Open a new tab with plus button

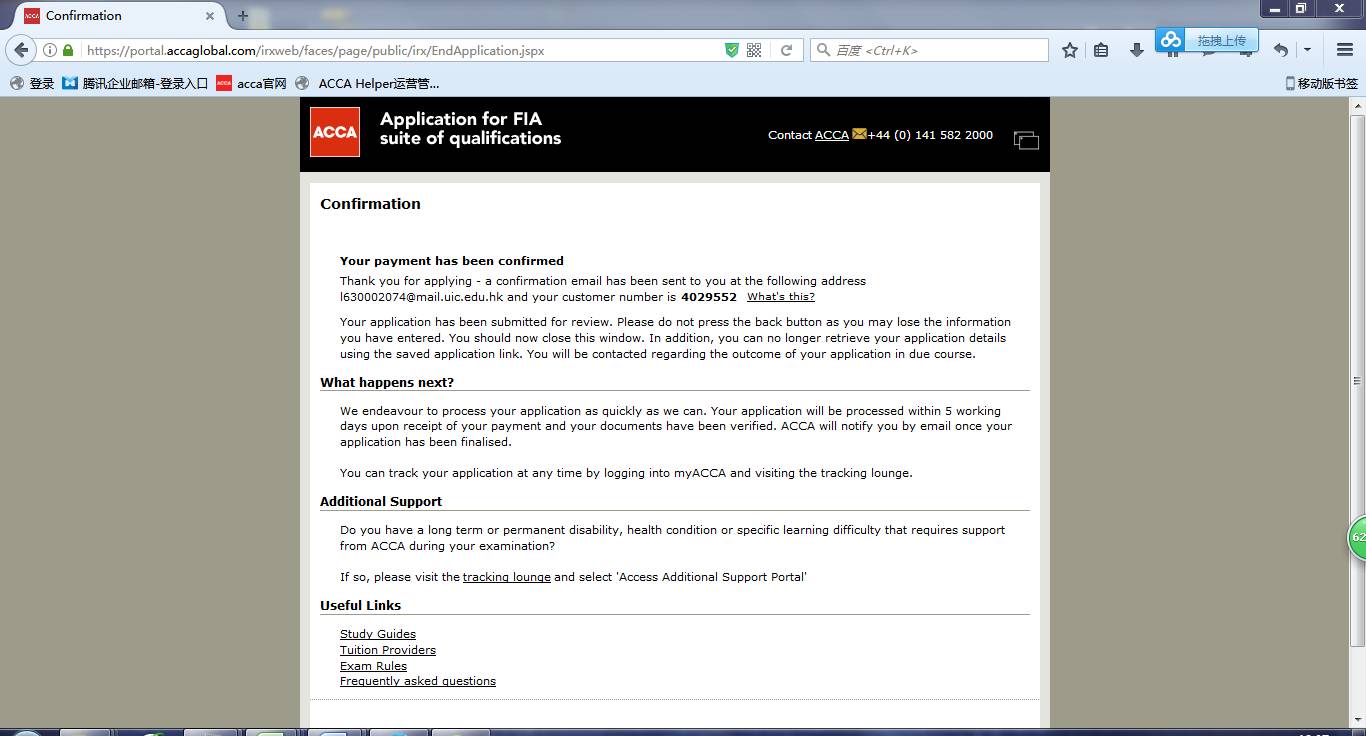pyautogui.click(x=242, y=16)
